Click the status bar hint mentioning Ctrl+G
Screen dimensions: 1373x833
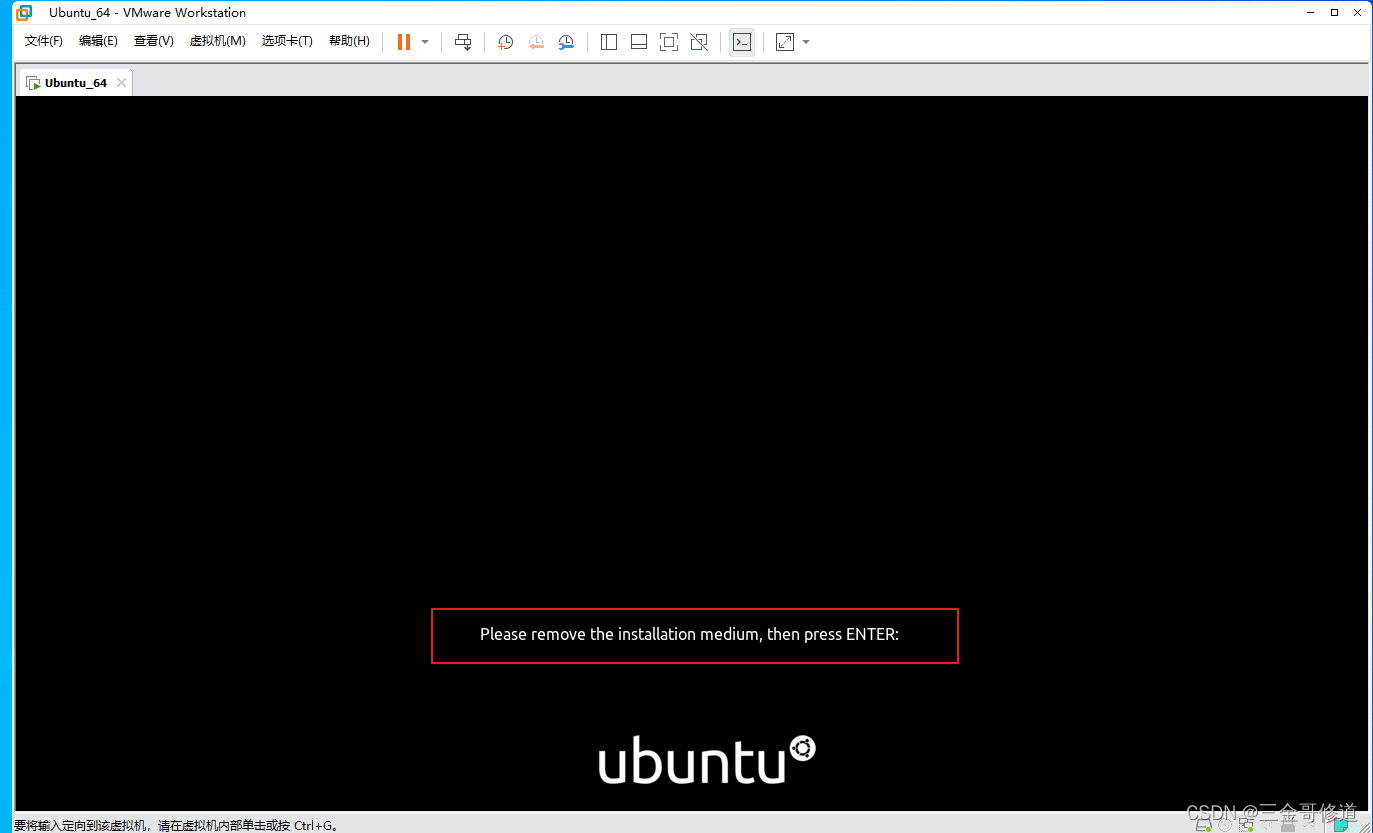[176, 826]
